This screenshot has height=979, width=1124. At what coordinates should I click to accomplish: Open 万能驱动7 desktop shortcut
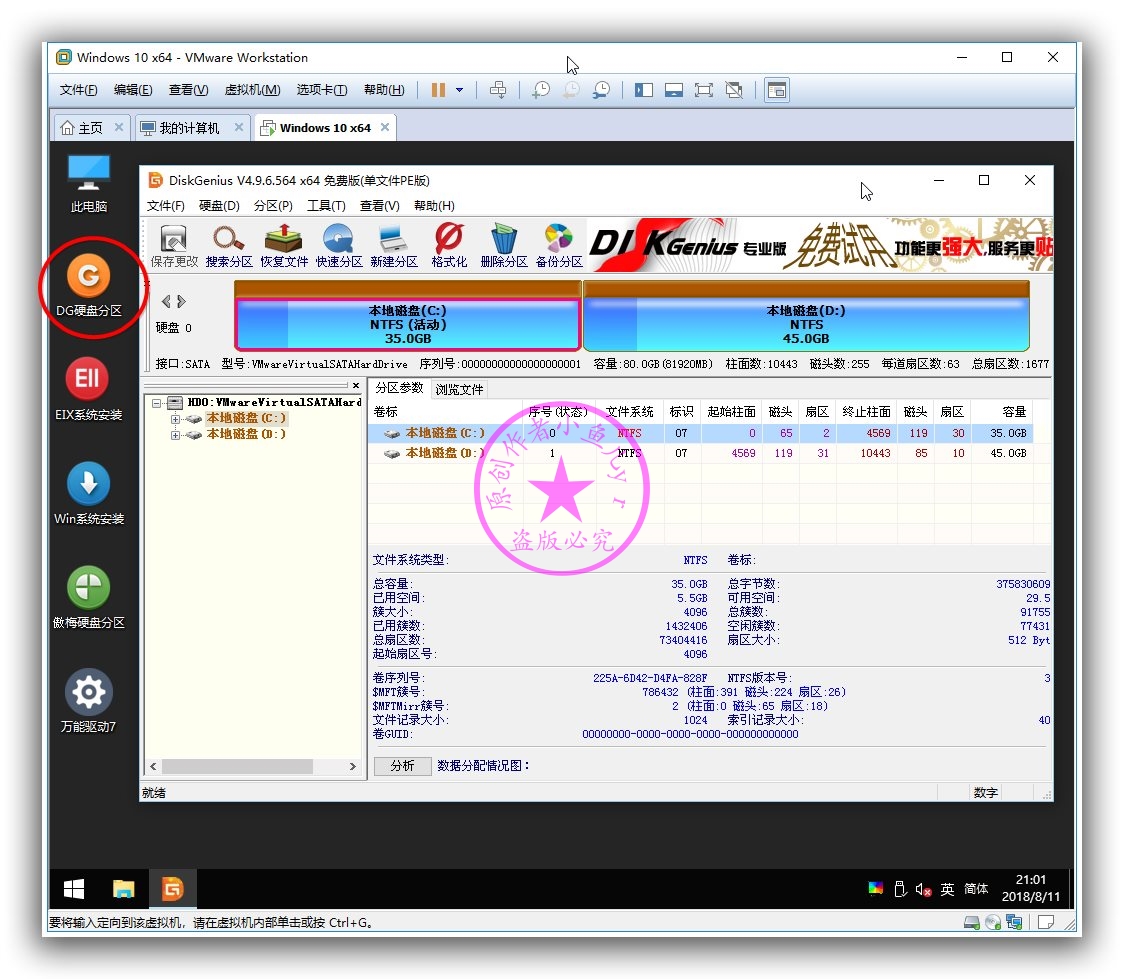pyautogui.click(x=88, y=701)
